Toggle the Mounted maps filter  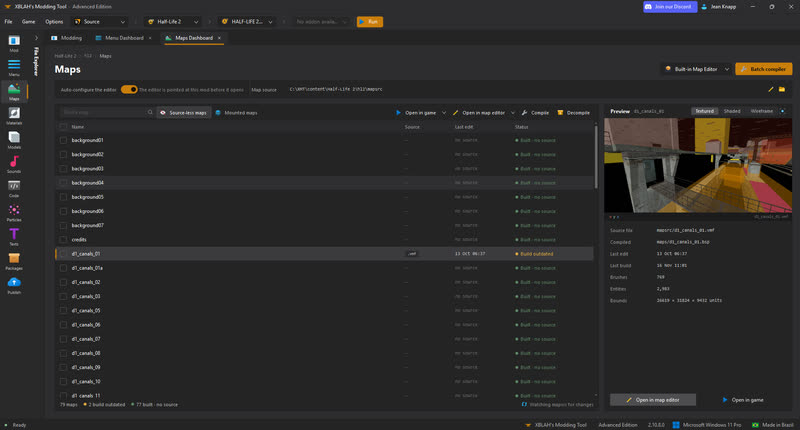click(x=236, y=113)
